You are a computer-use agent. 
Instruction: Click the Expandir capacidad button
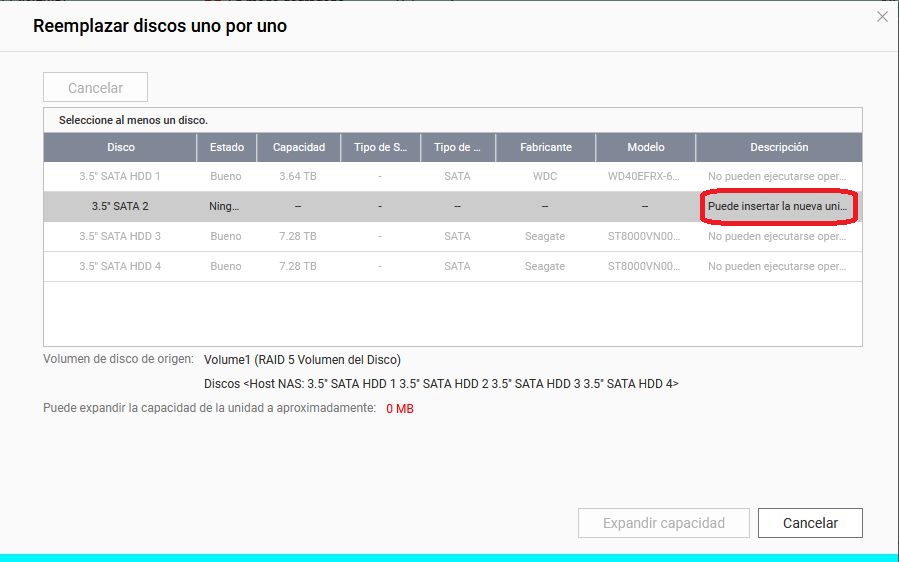[x=663, y=523]
